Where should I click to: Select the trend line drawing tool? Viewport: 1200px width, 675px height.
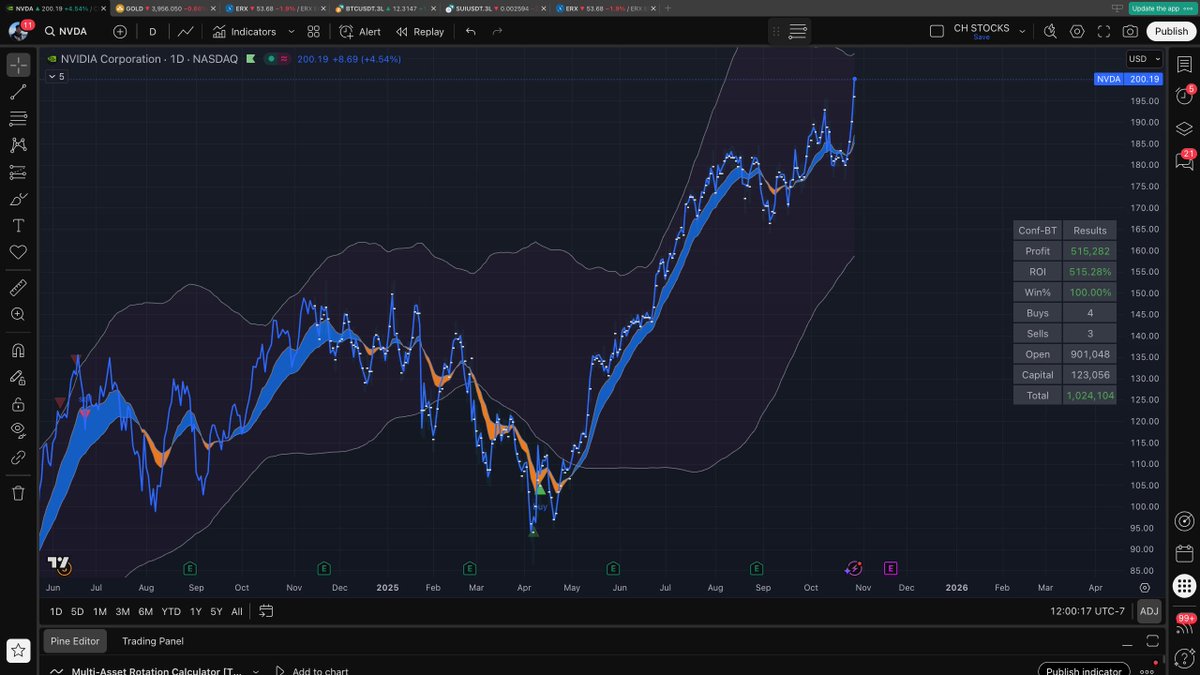click(18, 92)
